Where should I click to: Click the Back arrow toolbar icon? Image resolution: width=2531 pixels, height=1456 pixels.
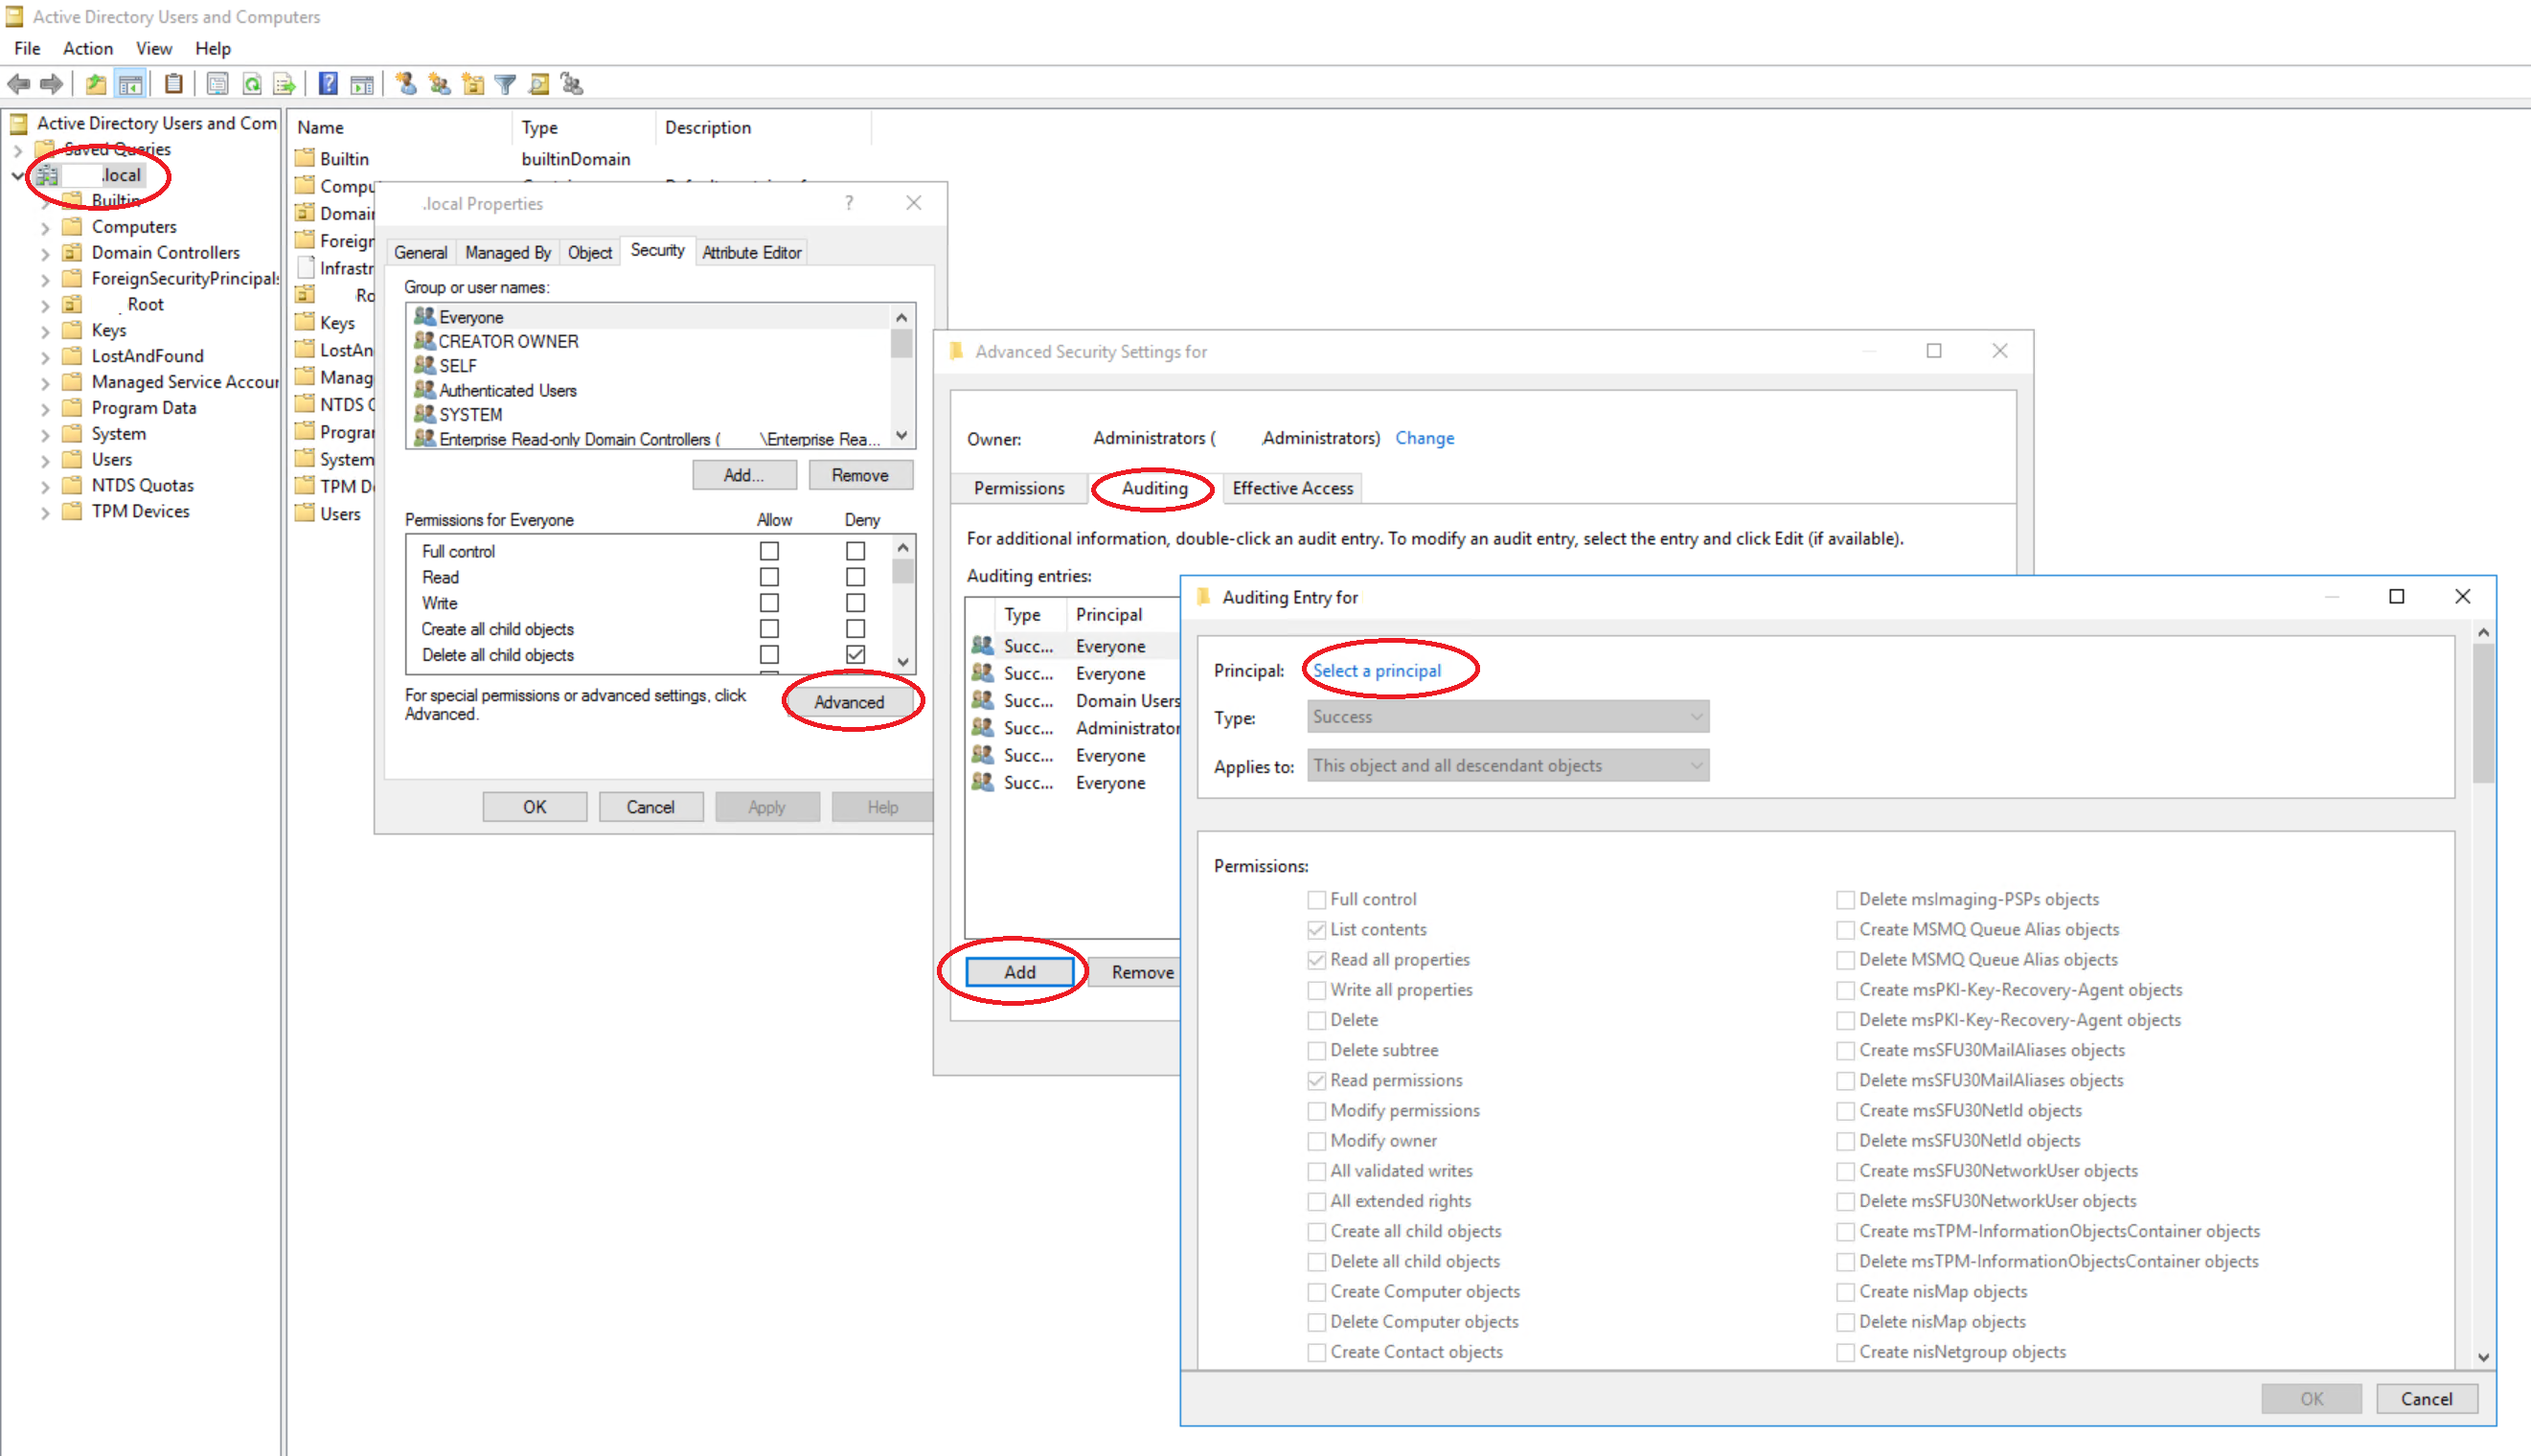coord(19,84)
